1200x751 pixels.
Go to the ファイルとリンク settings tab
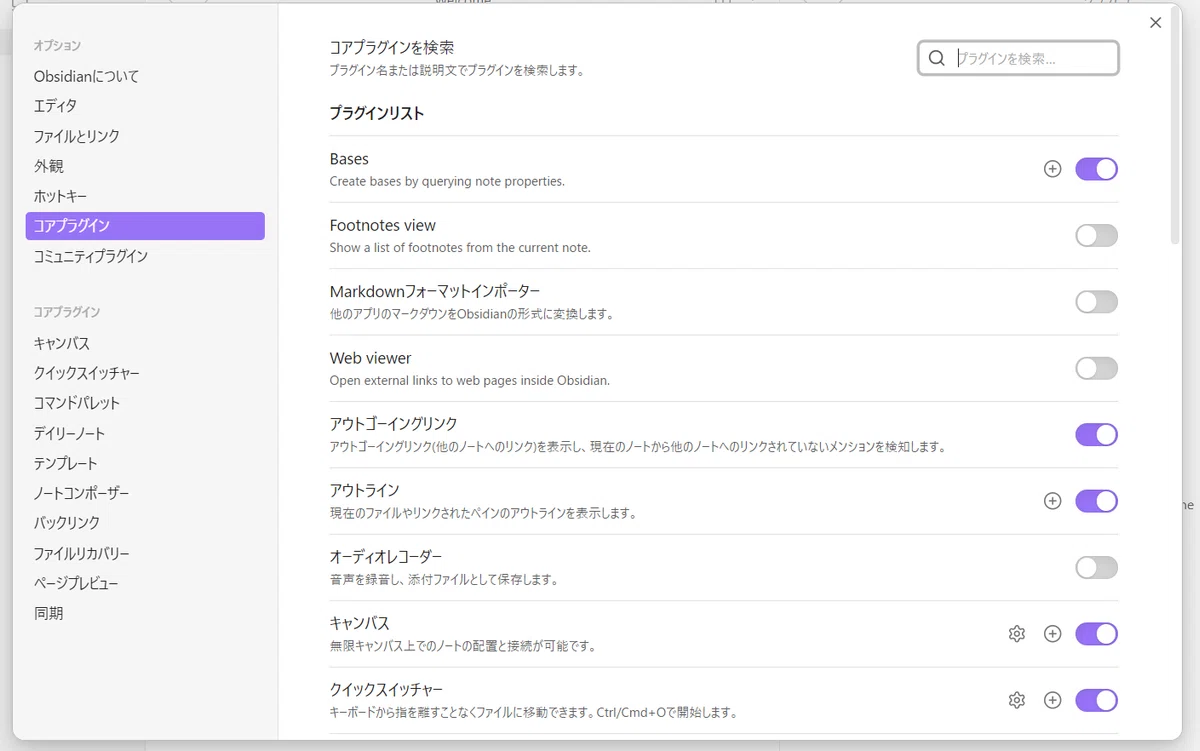tap(145, 136)
